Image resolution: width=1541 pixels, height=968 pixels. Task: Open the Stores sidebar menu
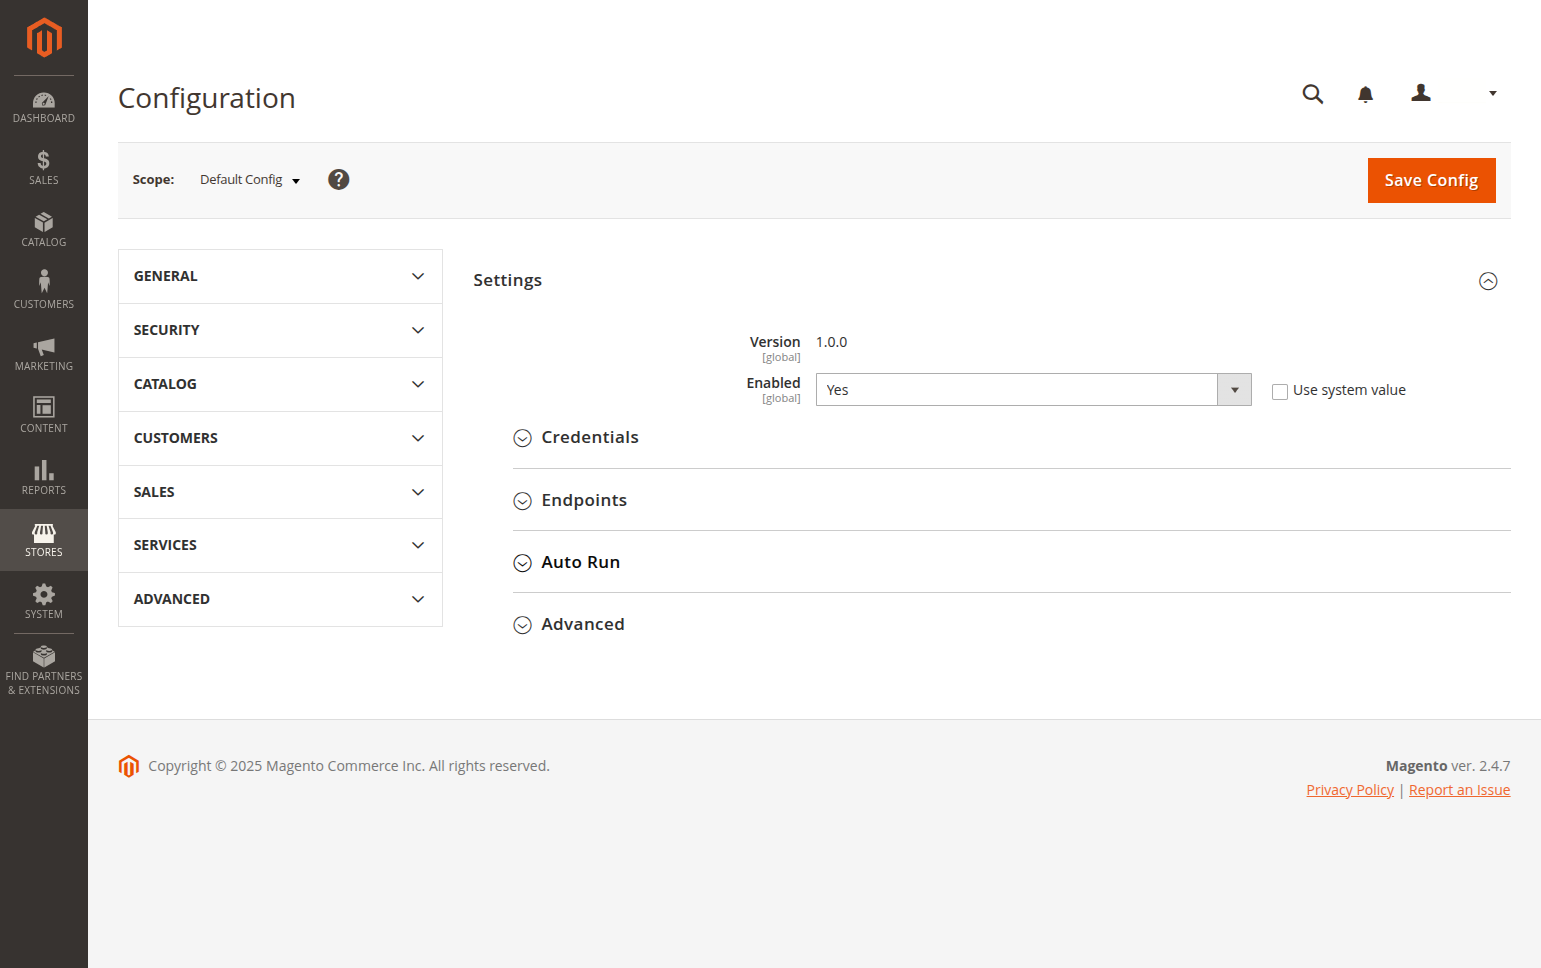[x=44, y=540]
